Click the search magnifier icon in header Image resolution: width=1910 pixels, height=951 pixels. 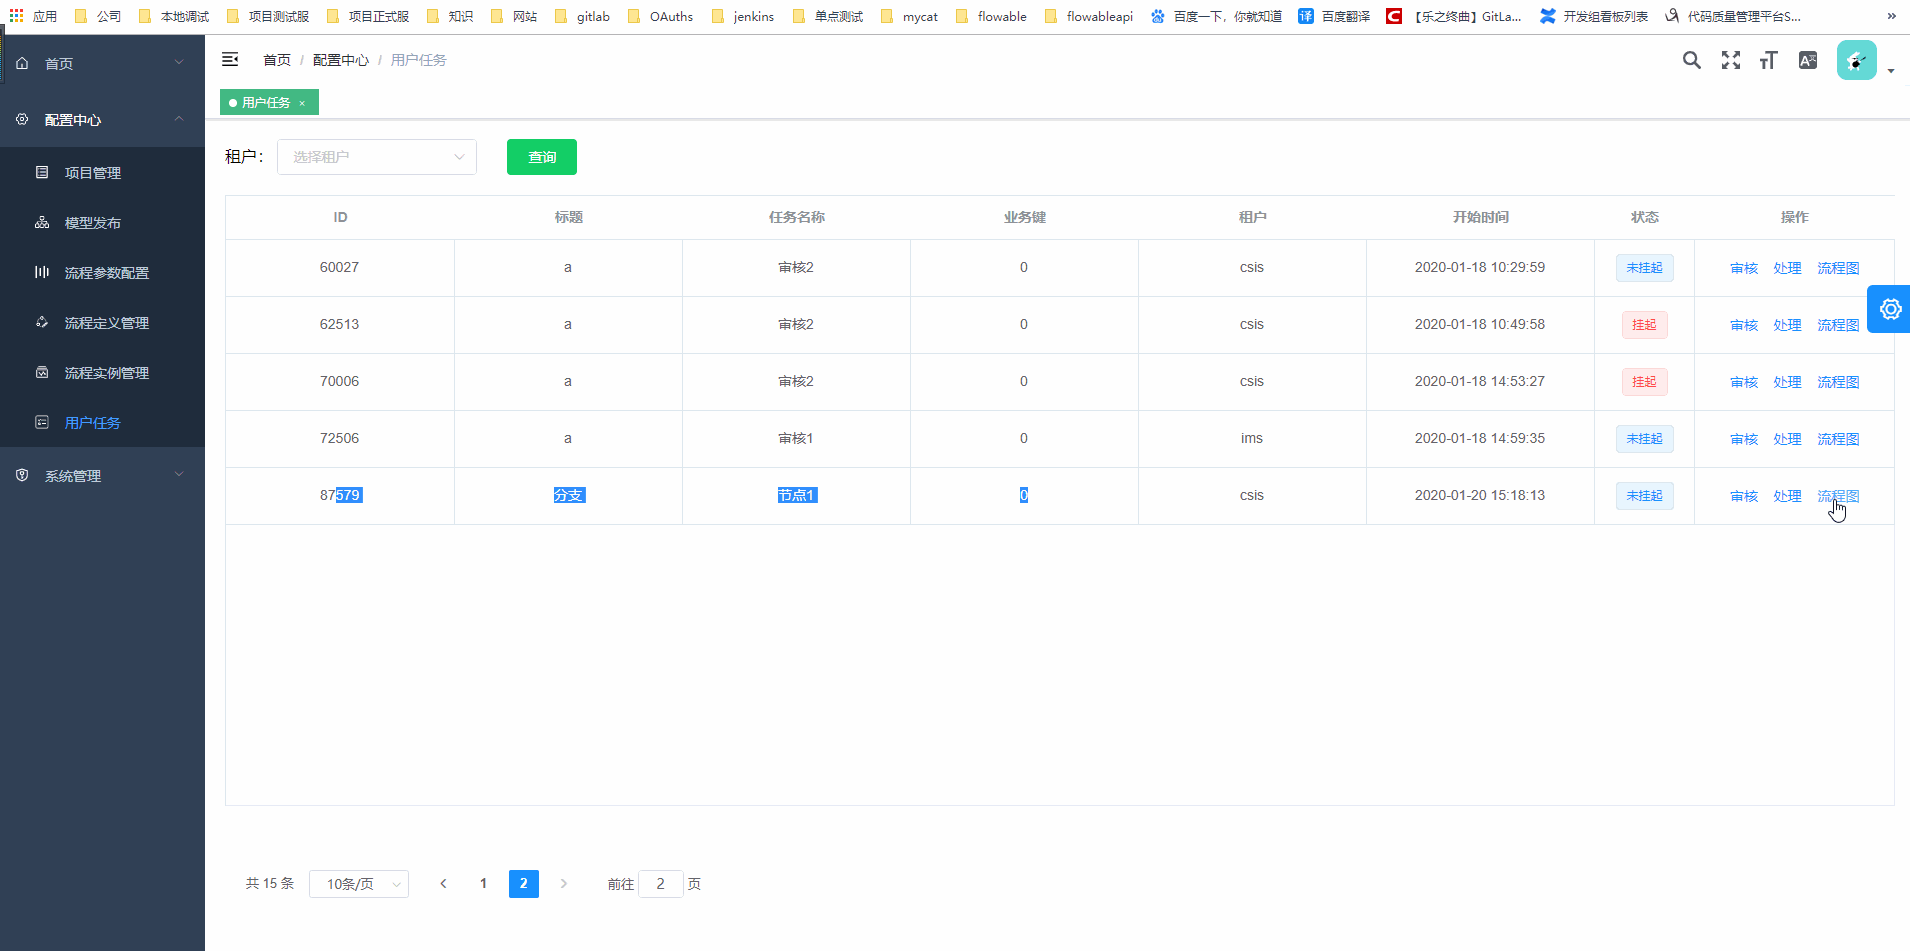click(1691, 60)
